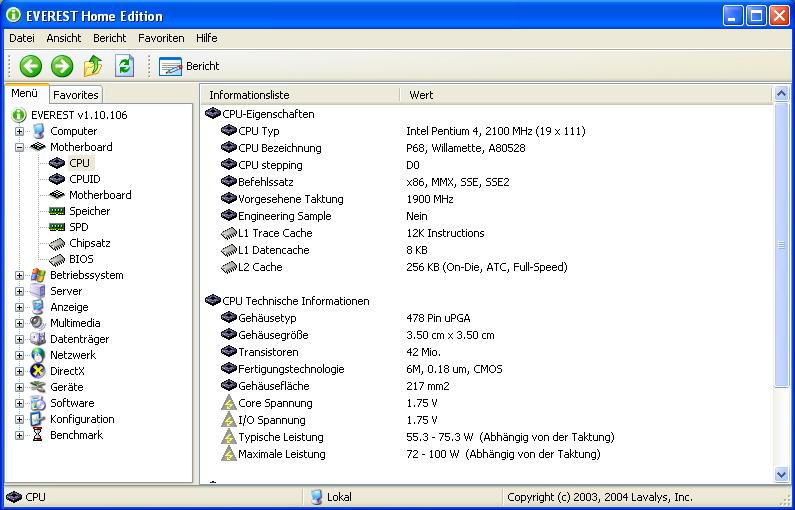Expand the Benchmark tree node

(19, 435)
